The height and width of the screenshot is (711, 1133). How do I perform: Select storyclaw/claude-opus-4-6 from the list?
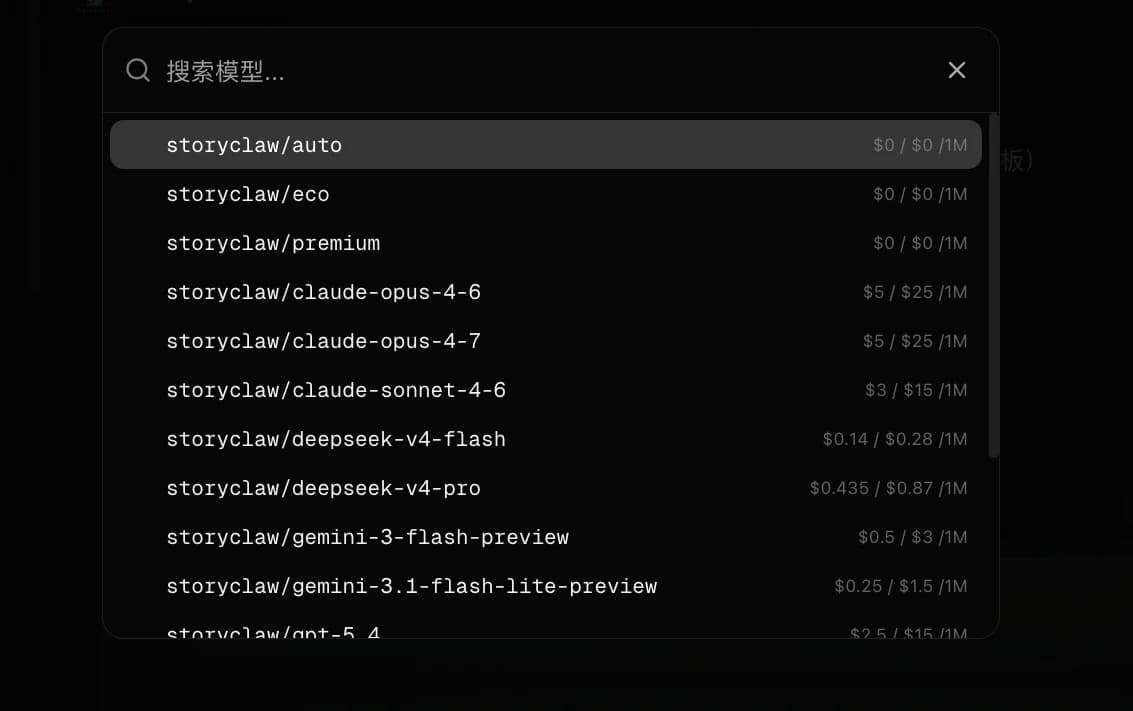tap(546, 292)
